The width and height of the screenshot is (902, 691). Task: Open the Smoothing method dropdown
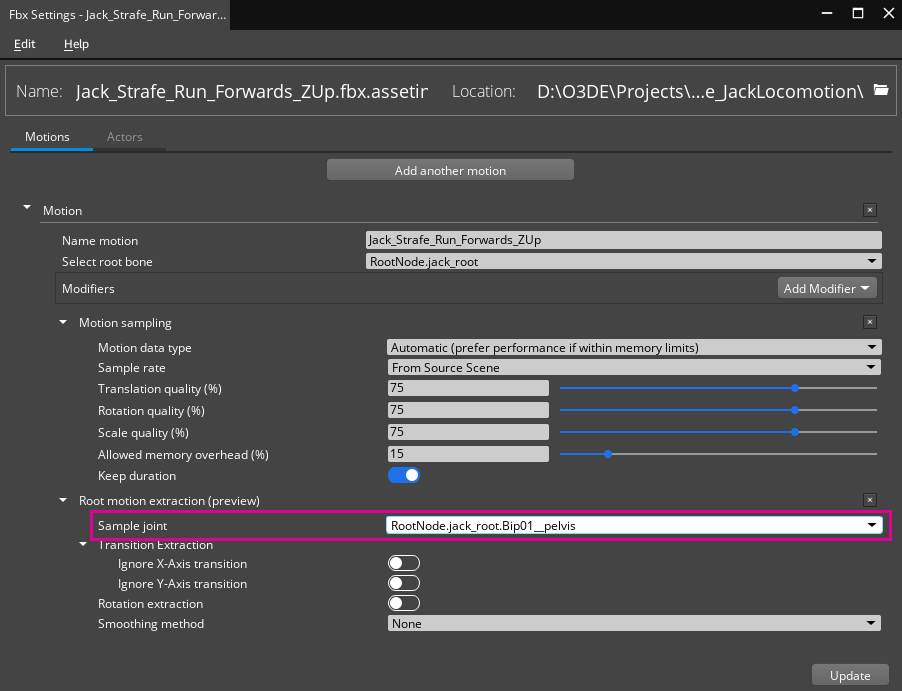point(871,623)
